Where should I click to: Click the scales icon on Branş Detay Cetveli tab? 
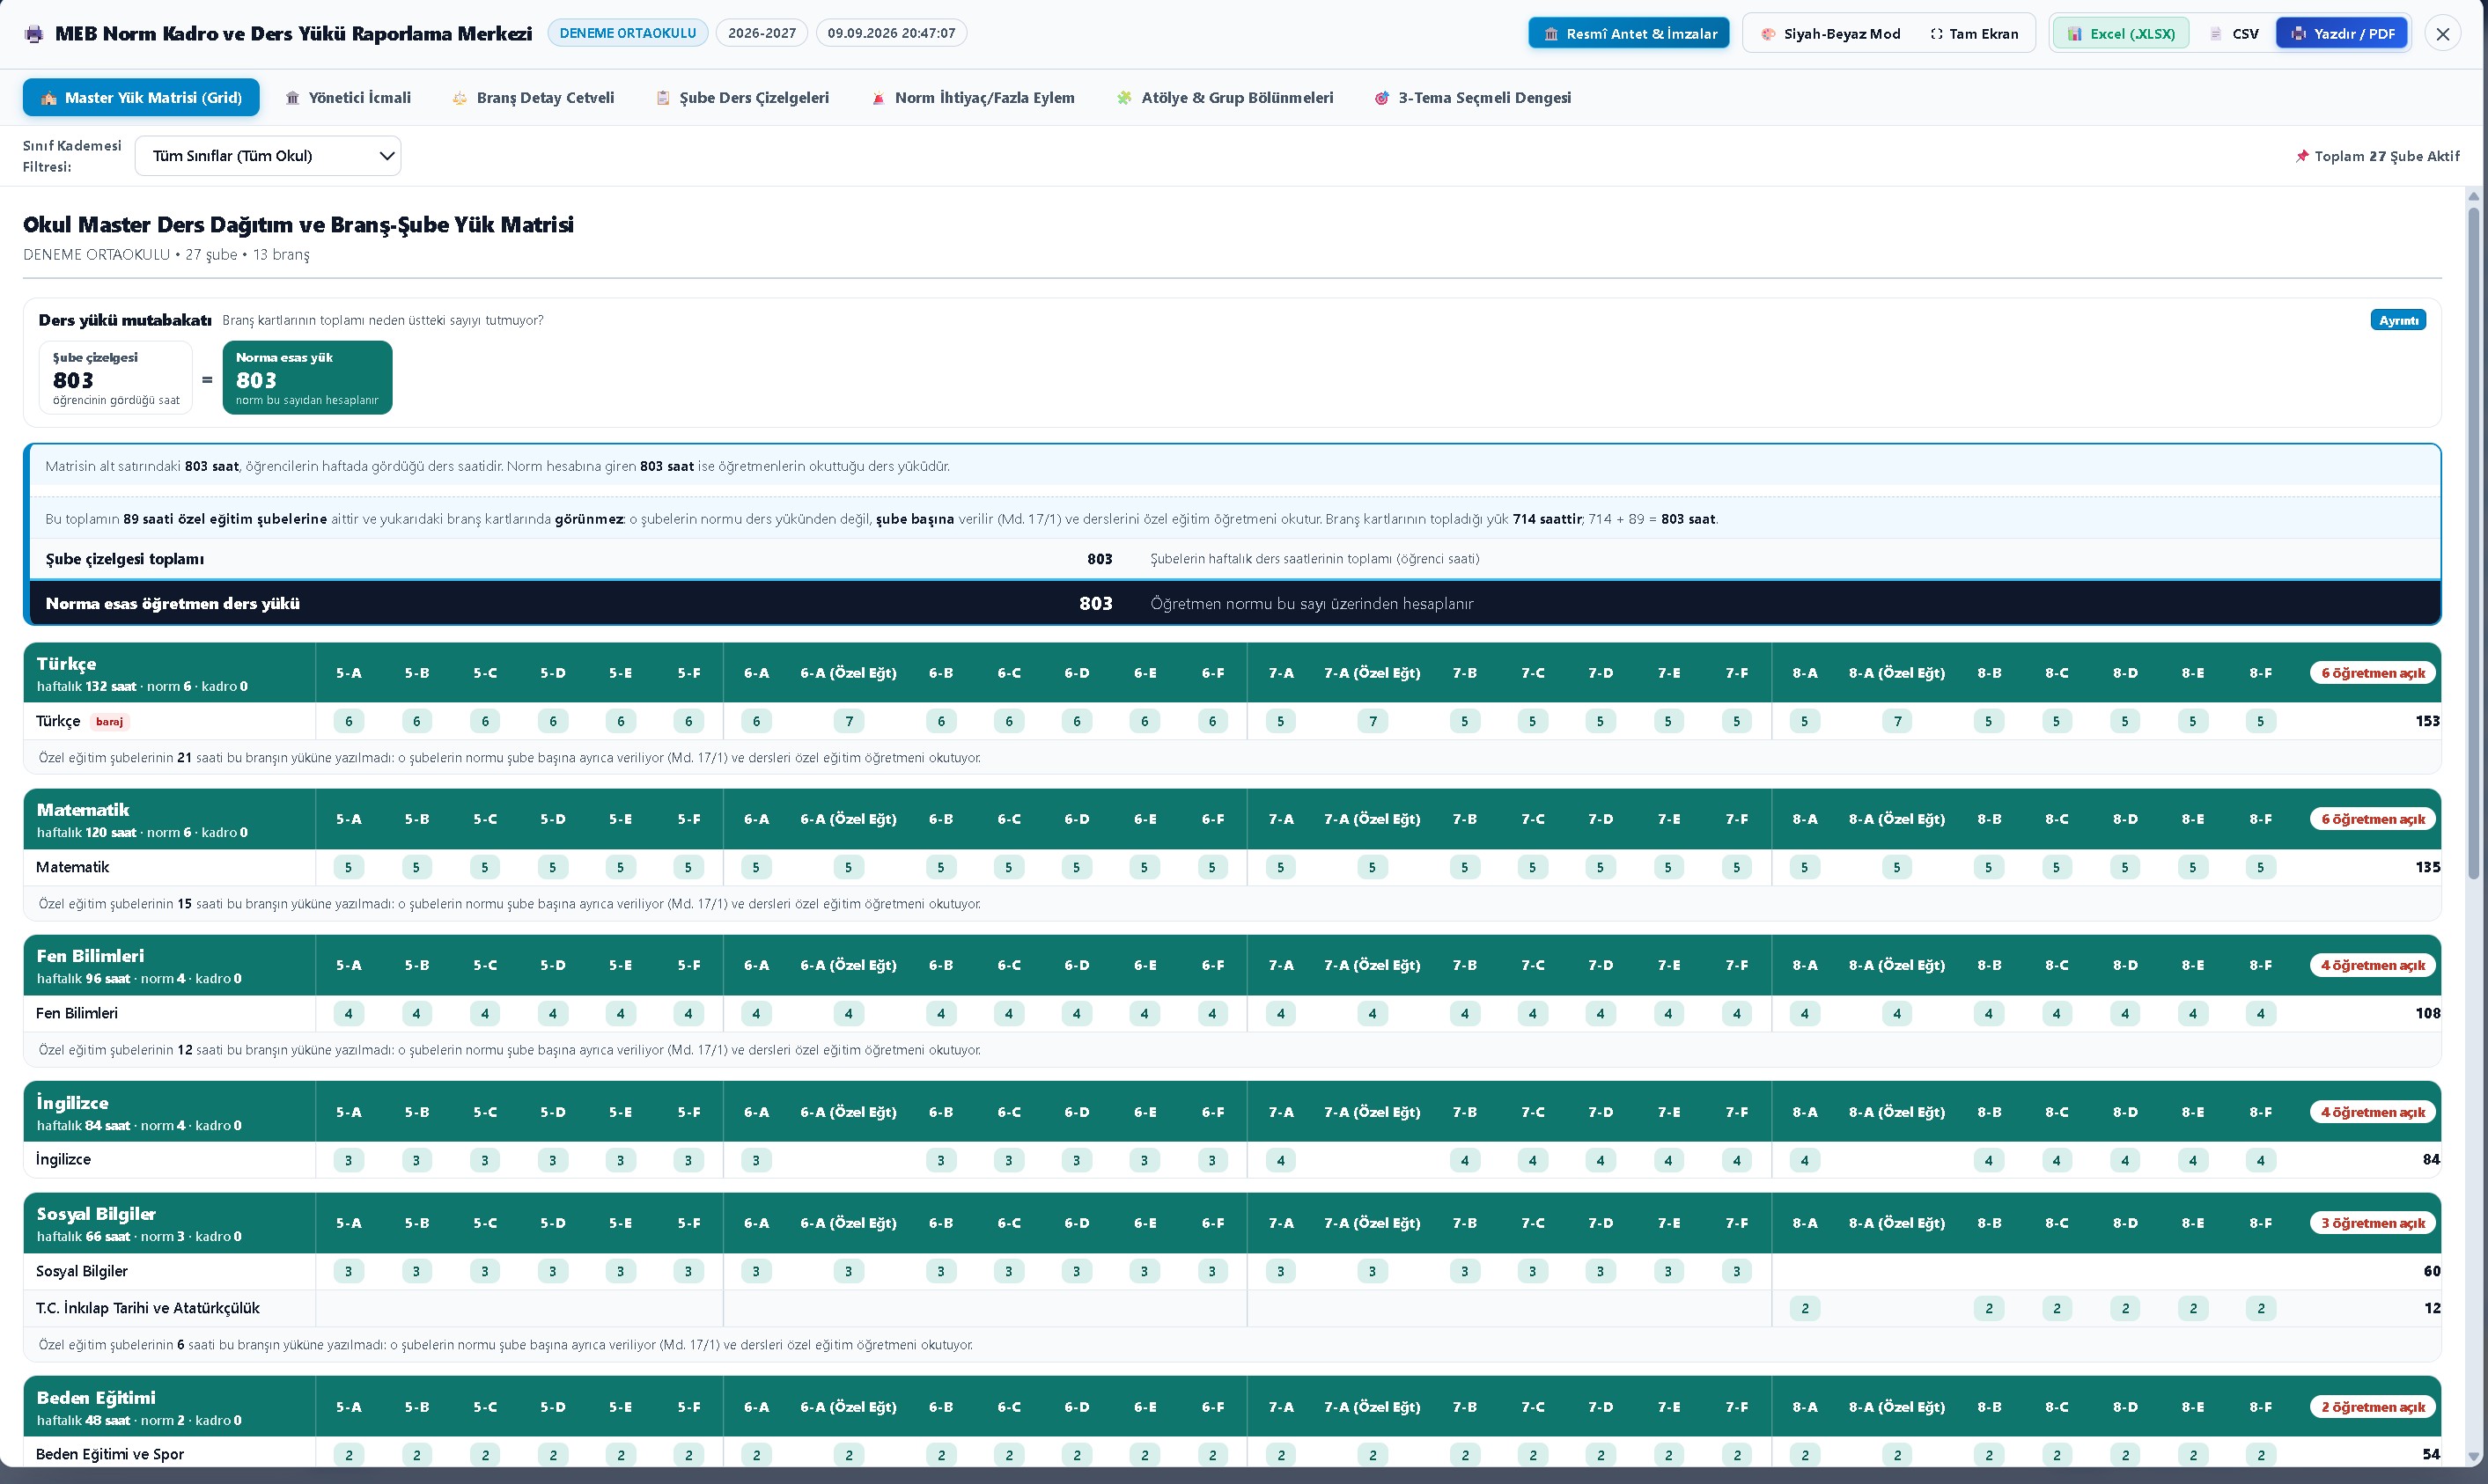[x=460, y=98]
